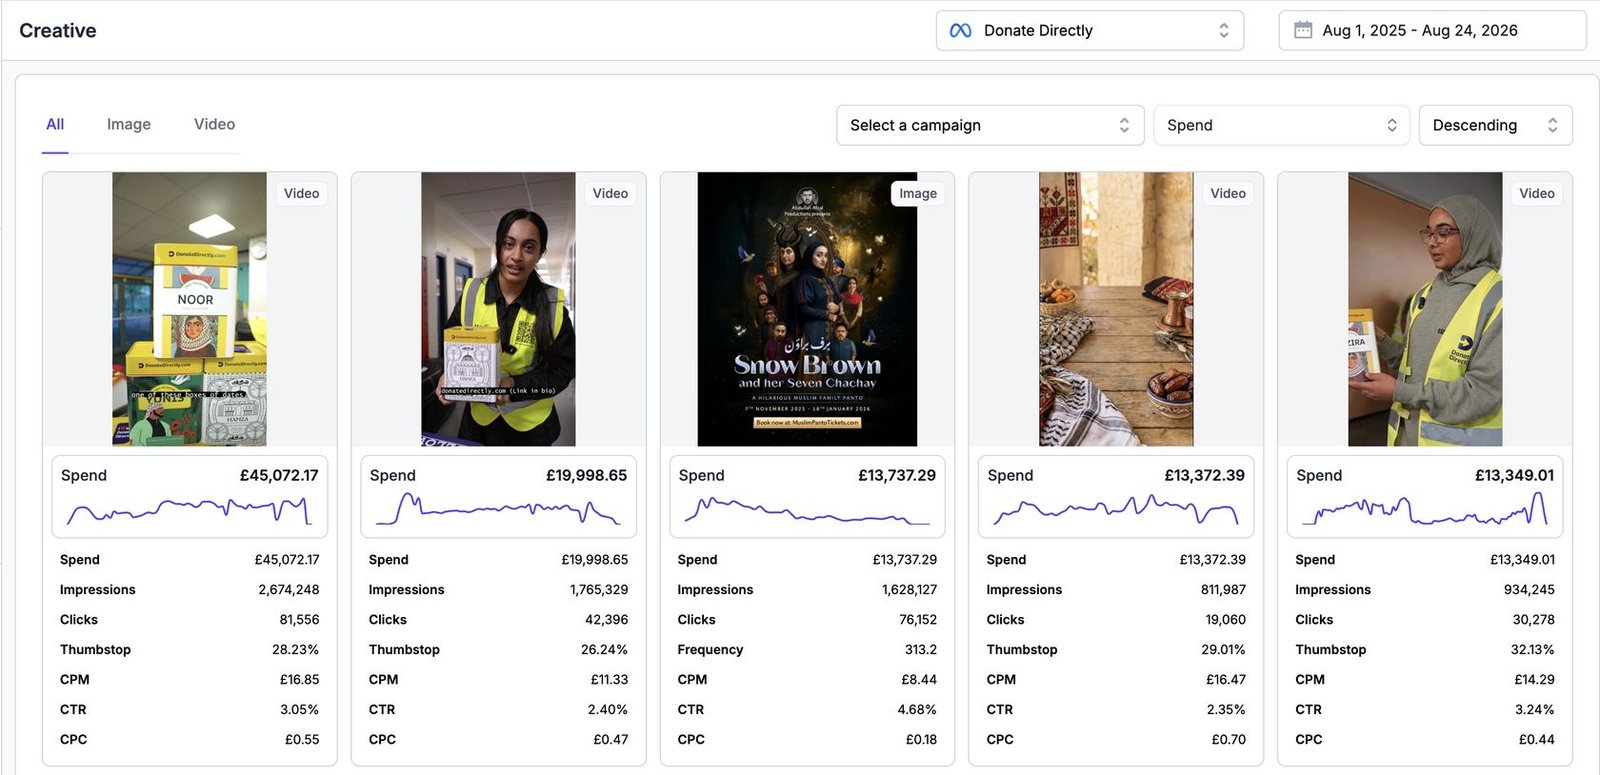Expand the Select a campaign dropdown
1600x775 pixels.
(x=990, y=125)
